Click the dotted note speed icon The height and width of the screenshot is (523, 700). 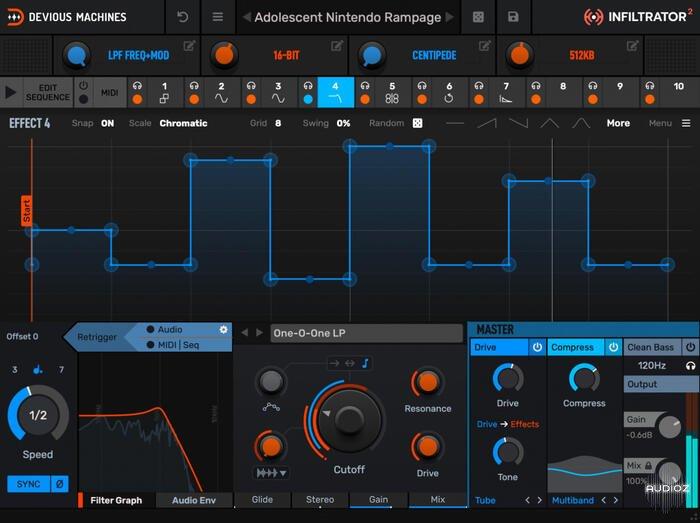(x=38, y=369)
